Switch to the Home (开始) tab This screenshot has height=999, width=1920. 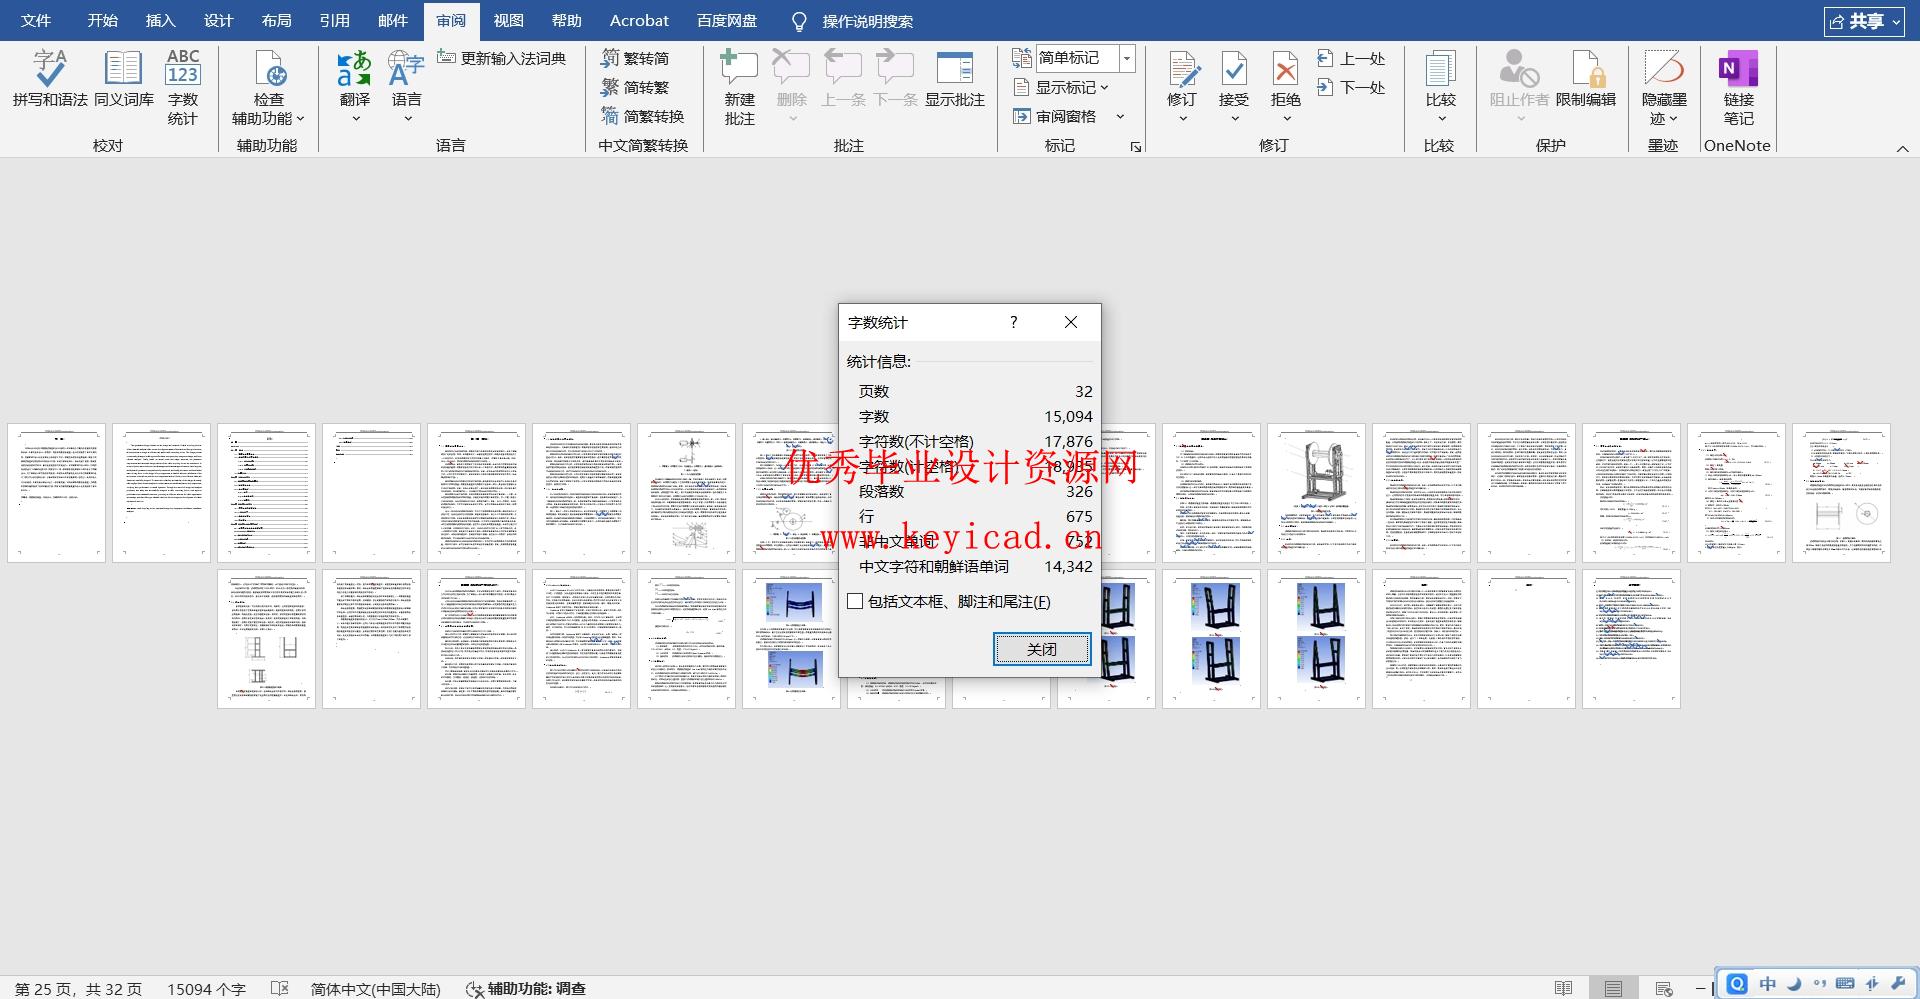tap(102, 21)
